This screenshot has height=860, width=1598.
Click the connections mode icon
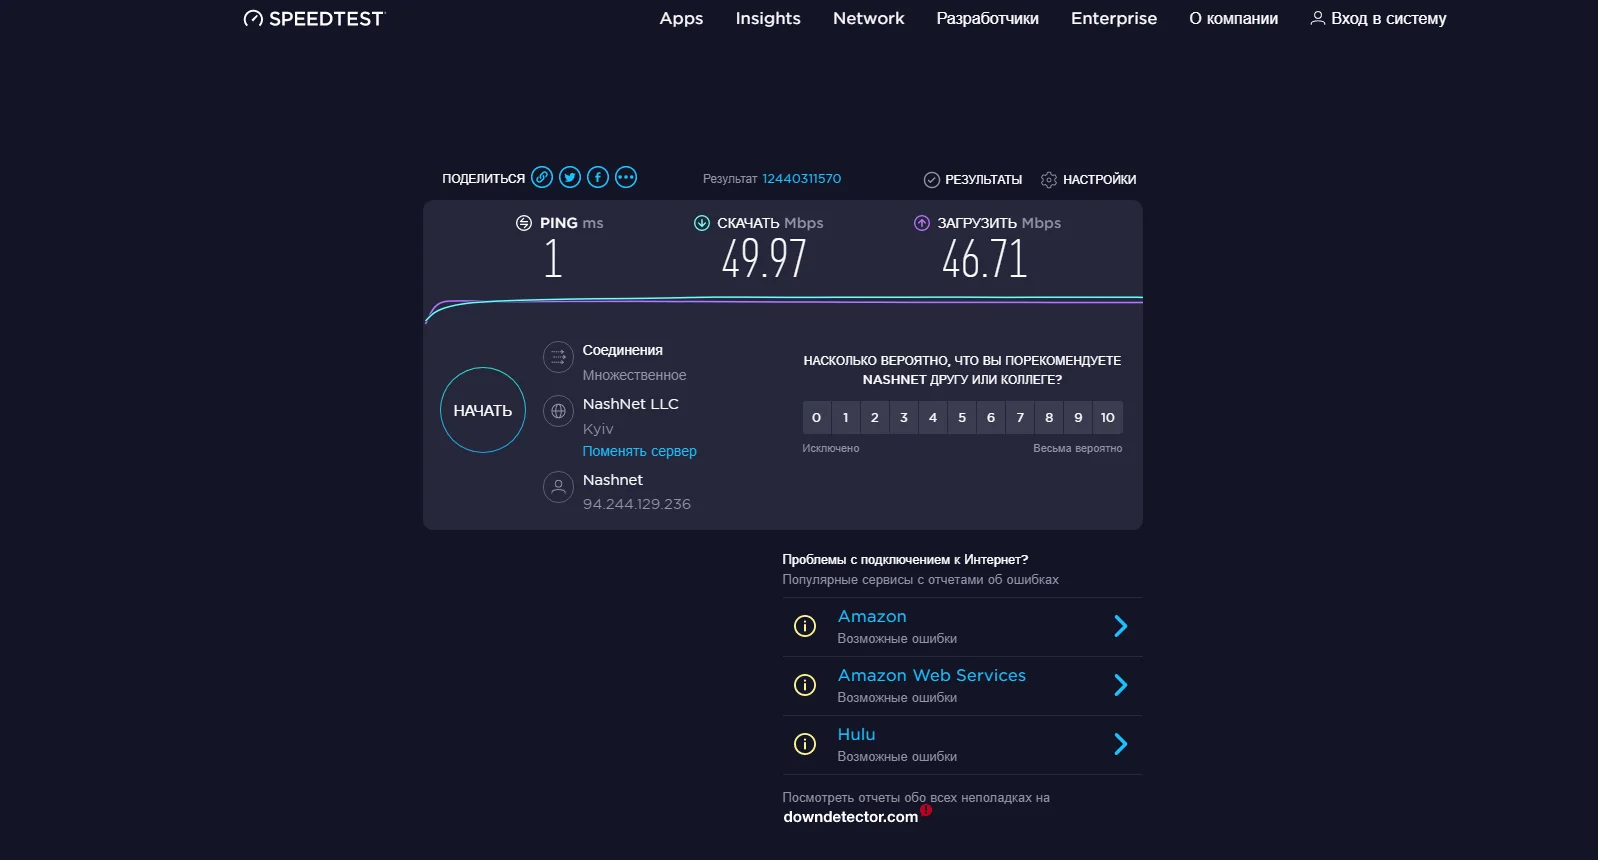point(558,357)
